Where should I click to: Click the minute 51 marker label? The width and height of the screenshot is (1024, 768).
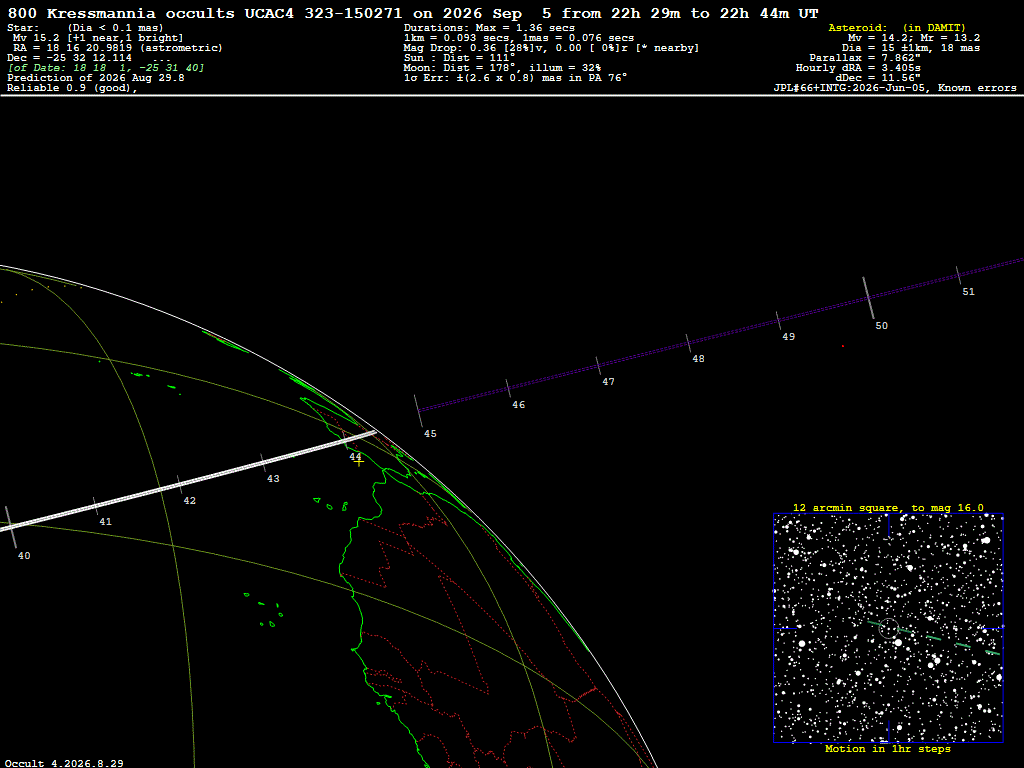click(x=968, y=292)
